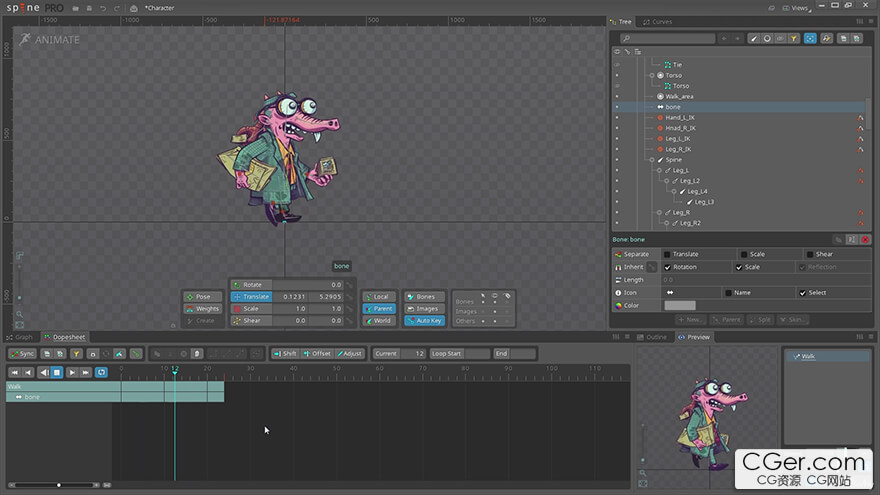Enable Separate Scale checkbox

click(x=744, y=254)
